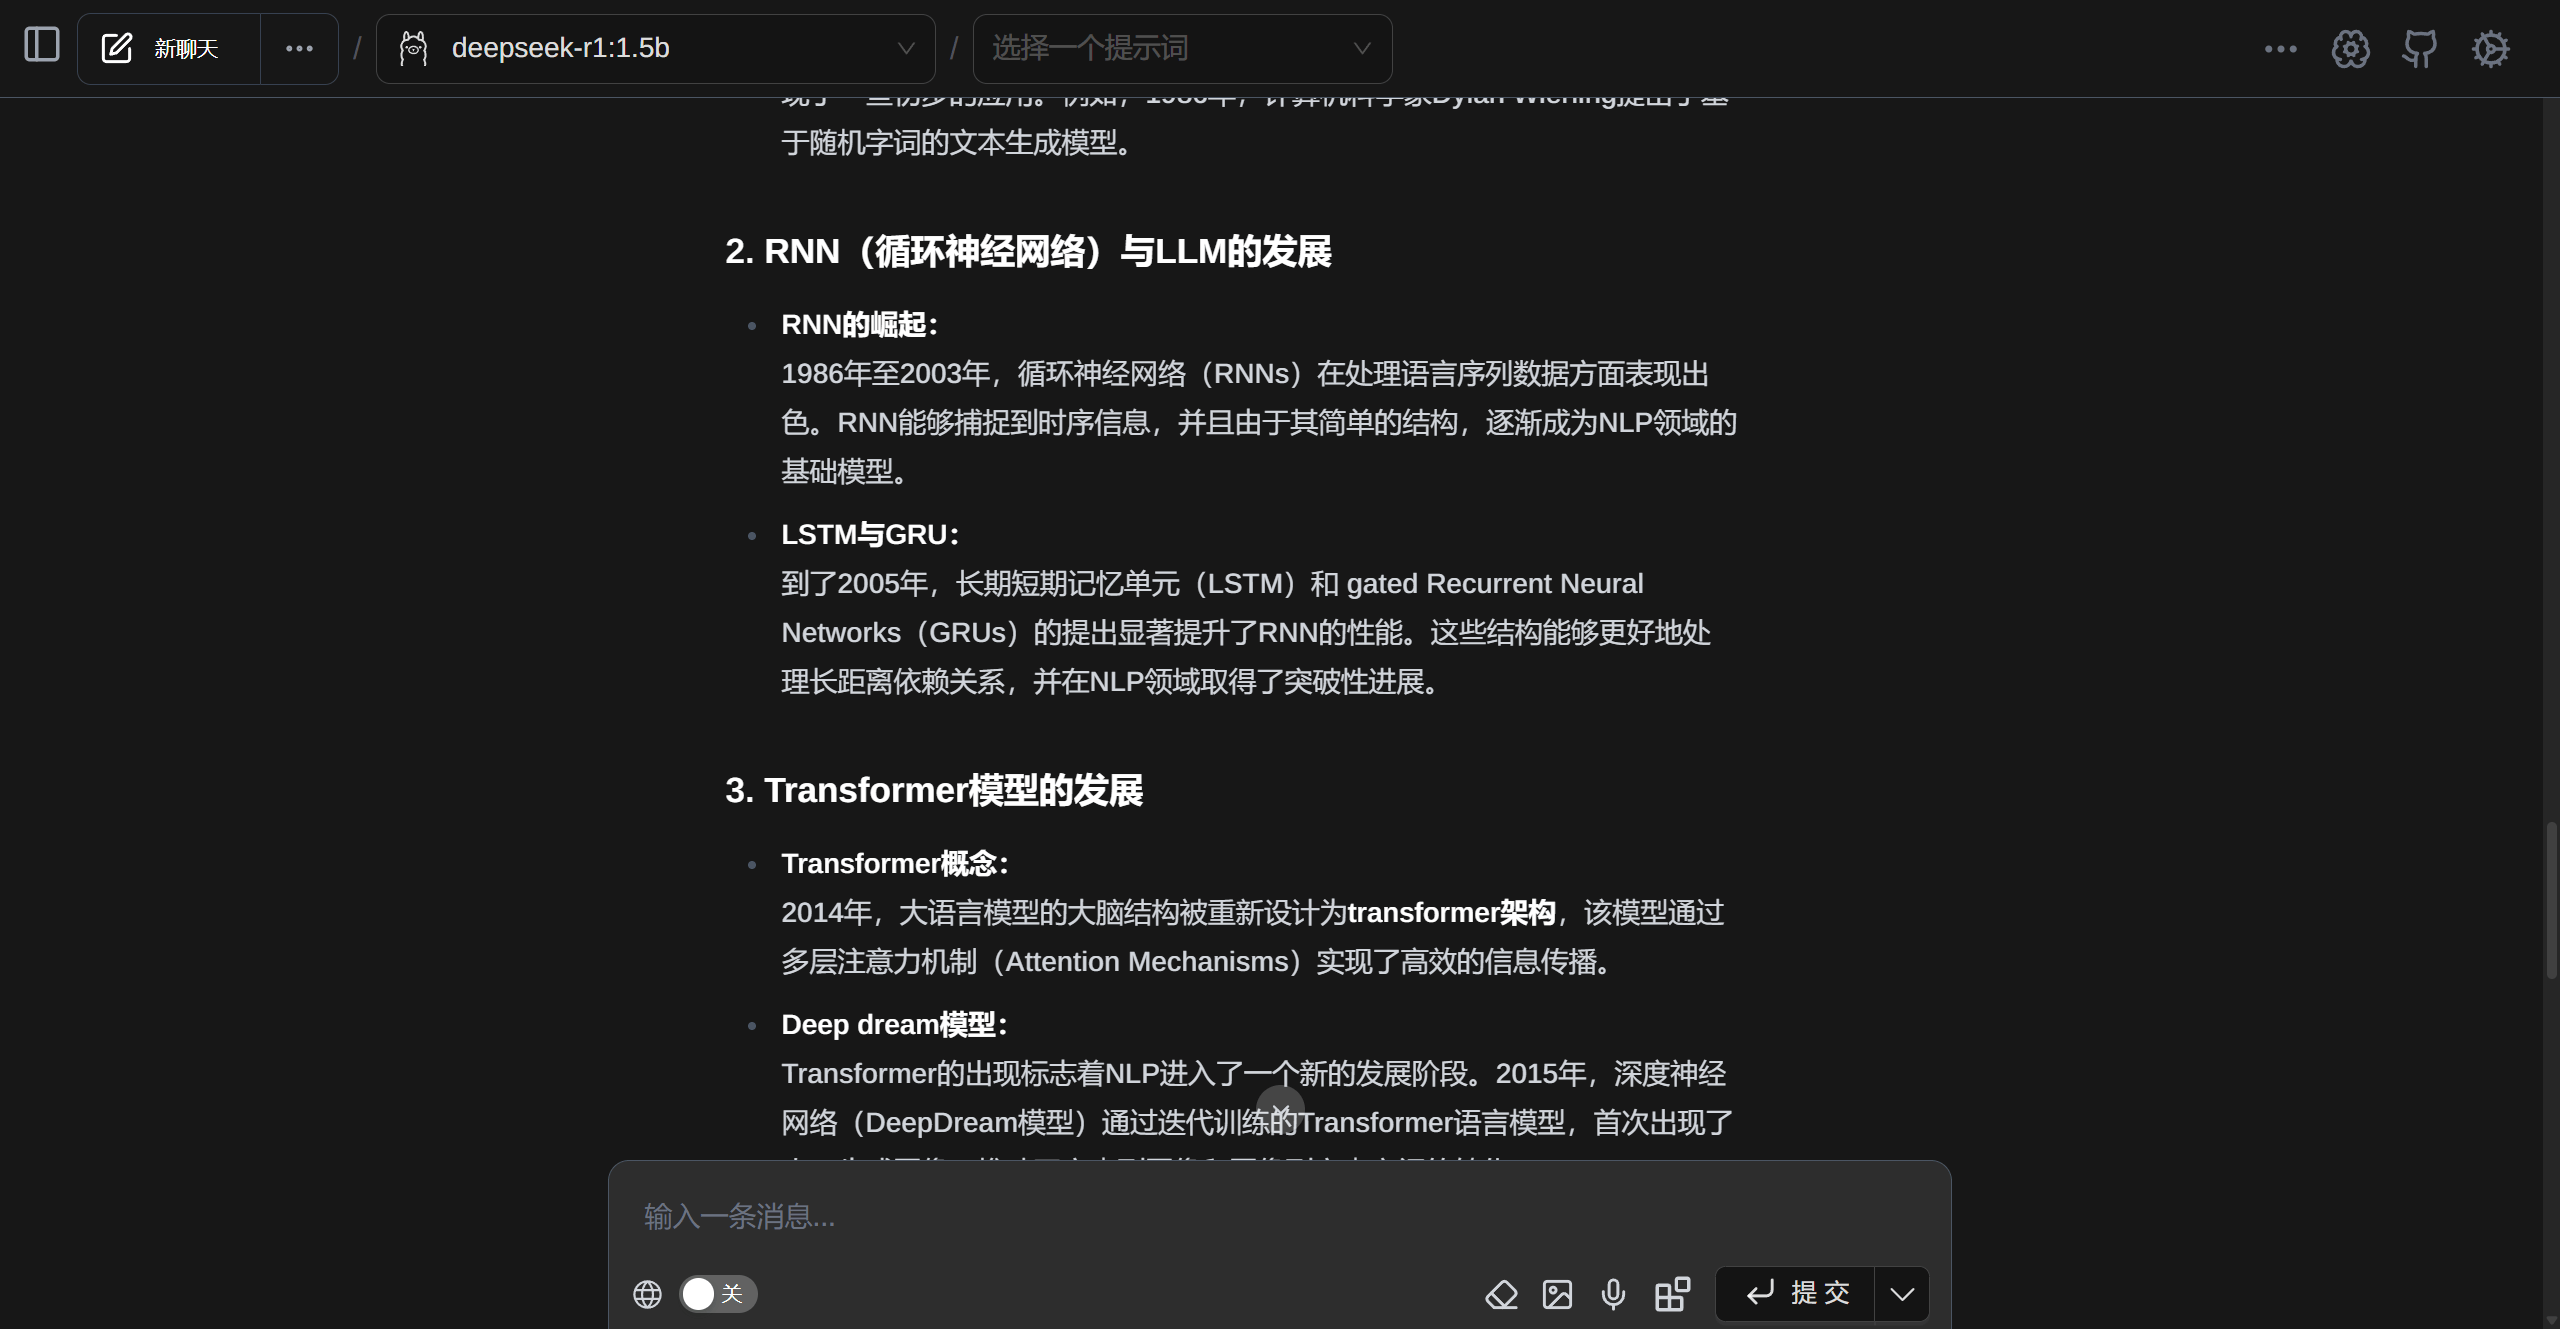Select the eraser icon to clear input
This screenshot has height=1329, width=2560.
(x=1501, y=1294)
